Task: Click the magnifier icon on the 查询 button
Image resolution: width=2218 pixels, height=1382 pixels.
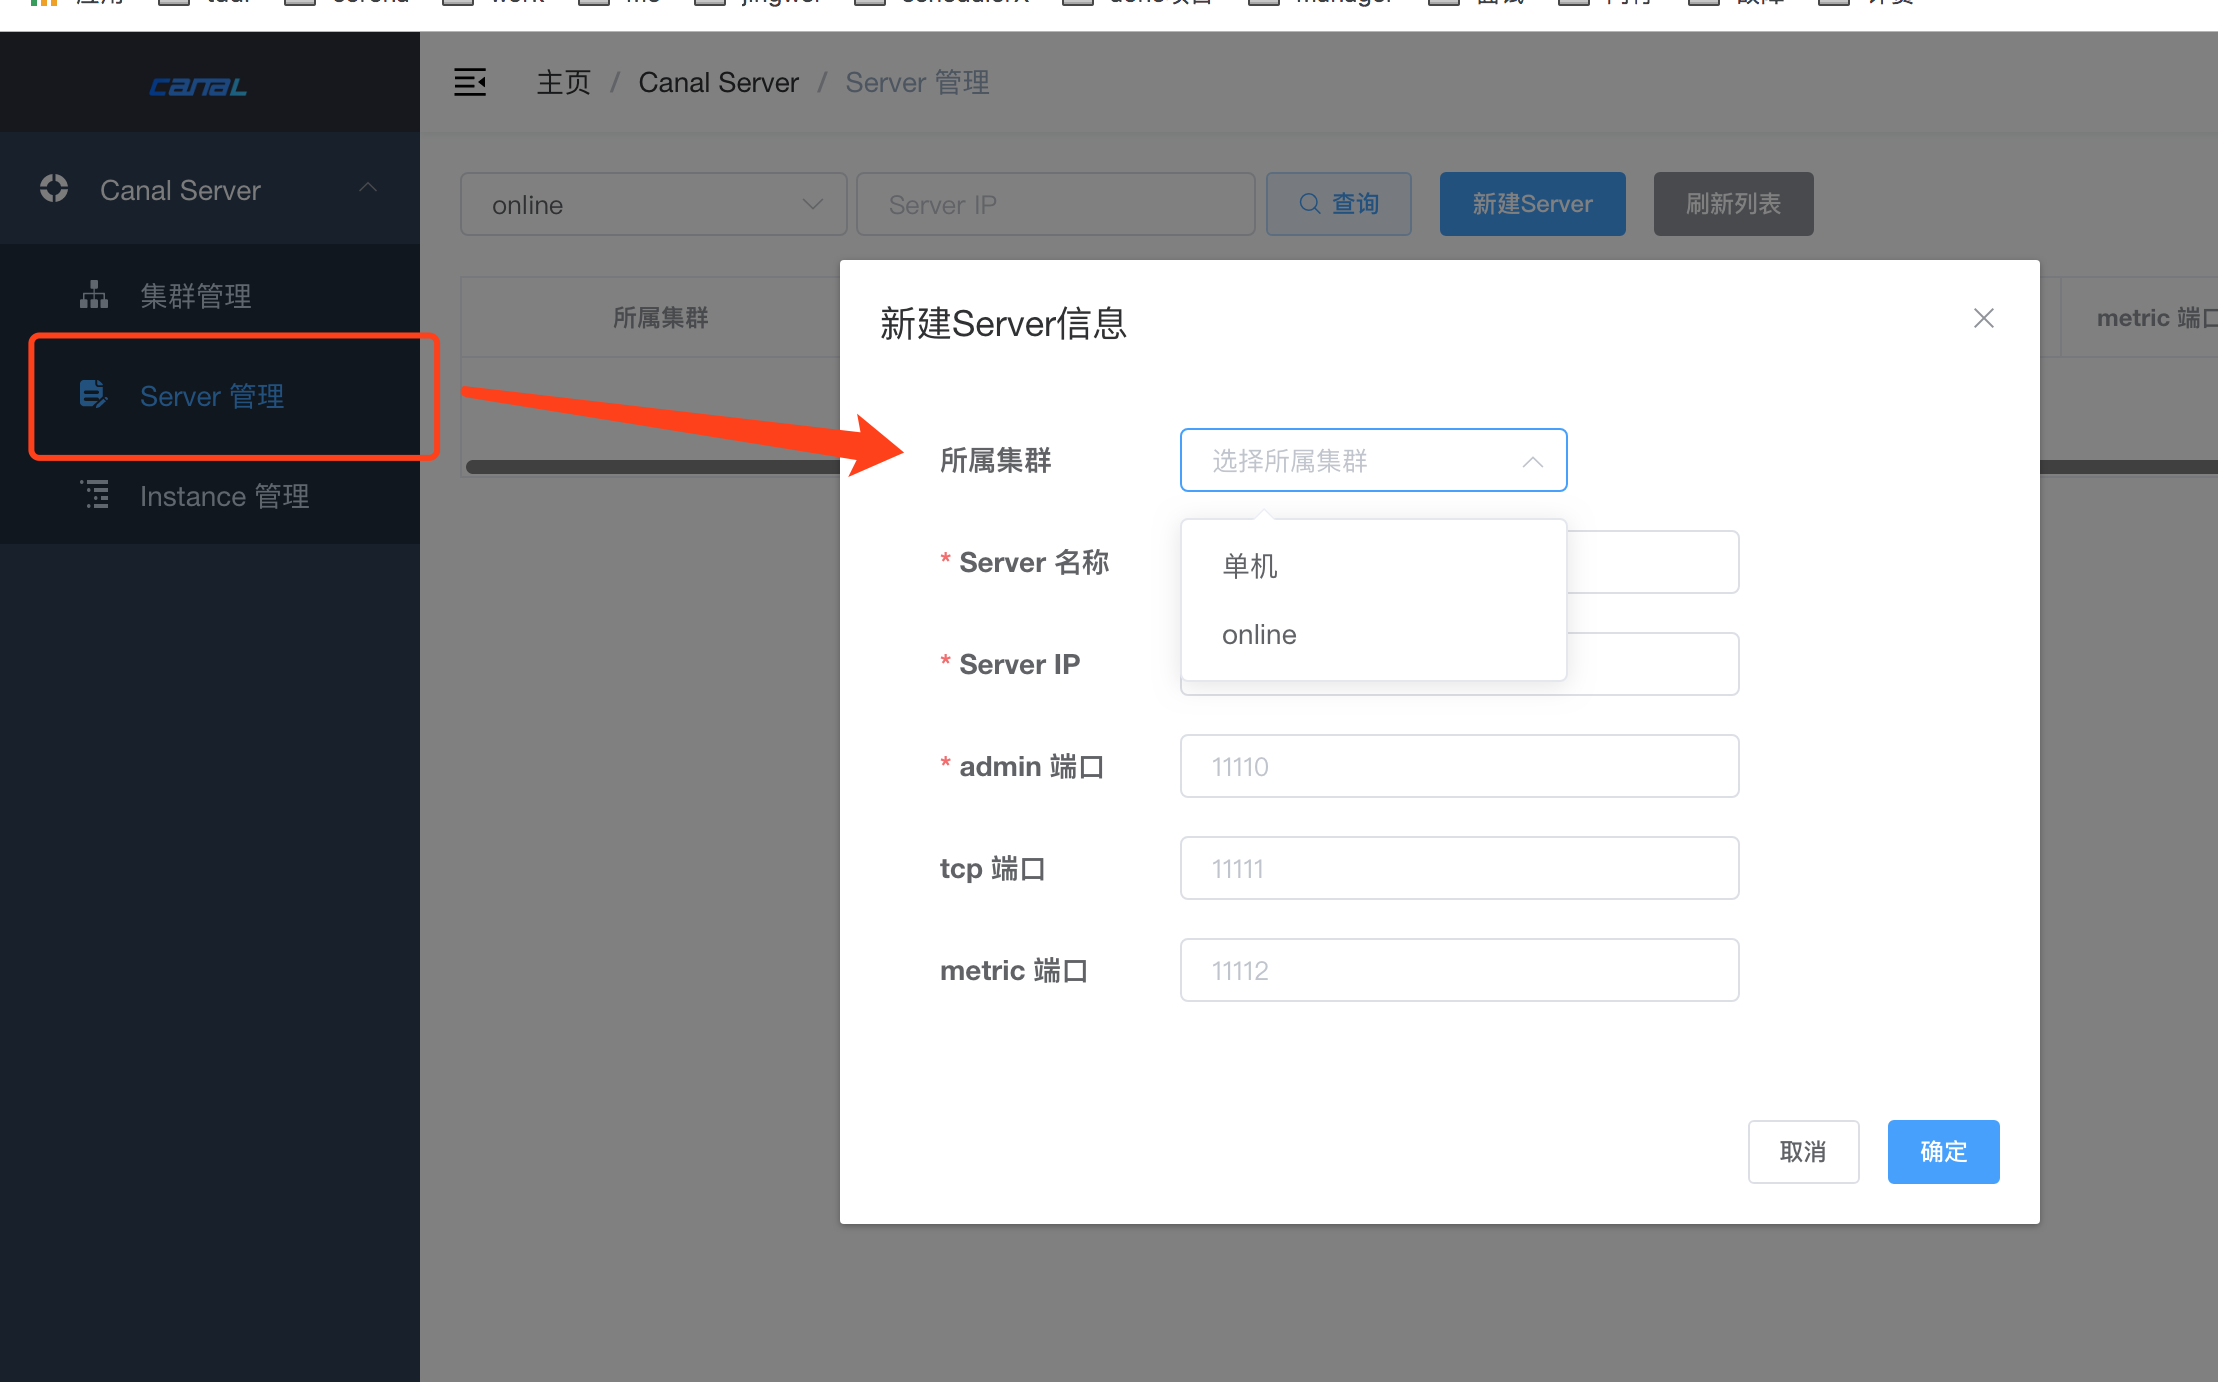Action: click(1310, 203)
